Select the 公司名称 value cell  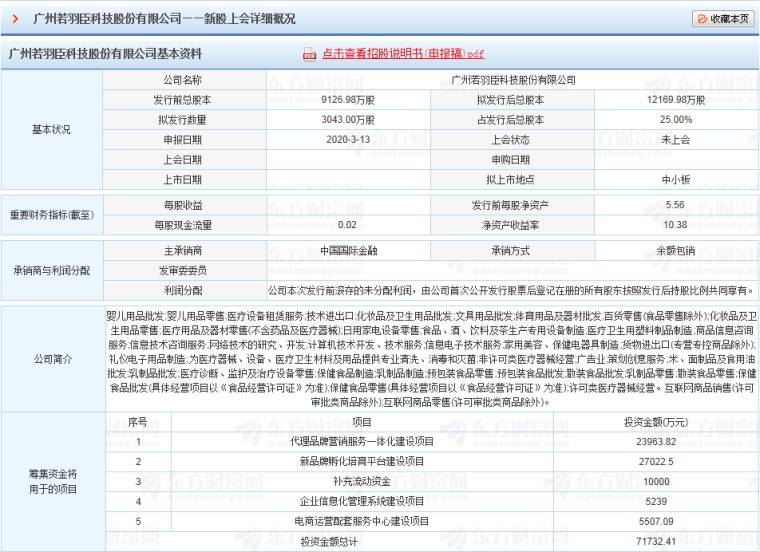click(x=512, y=80)
